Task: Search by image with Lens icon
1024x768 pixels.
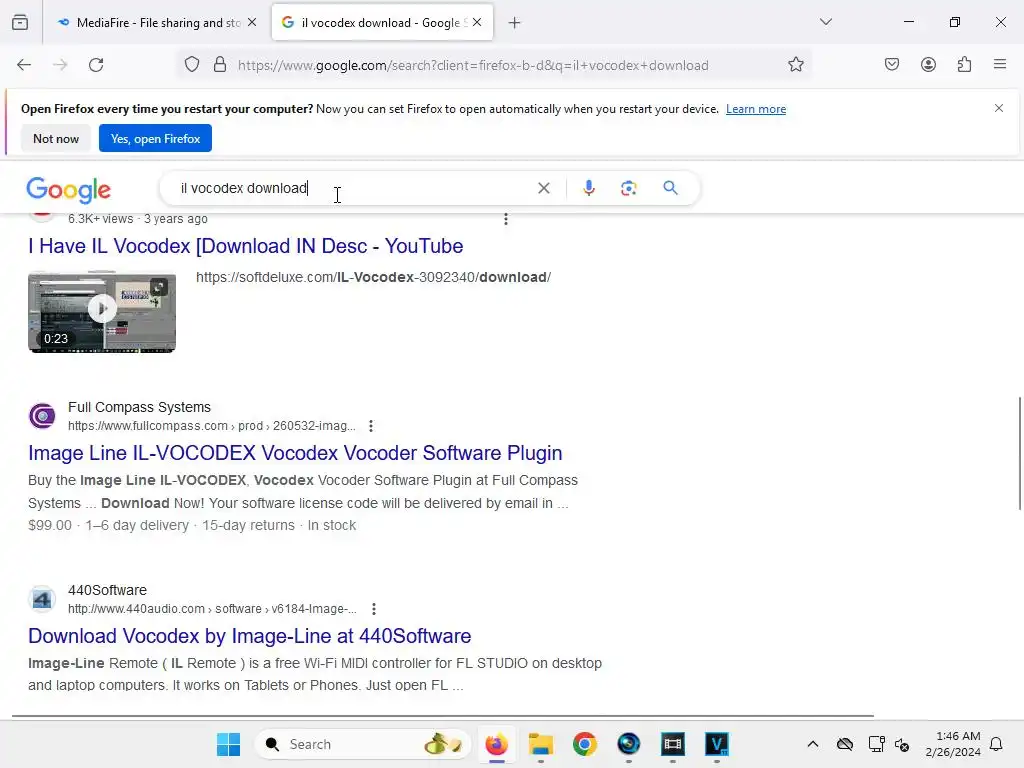Action: click(628, 188)
